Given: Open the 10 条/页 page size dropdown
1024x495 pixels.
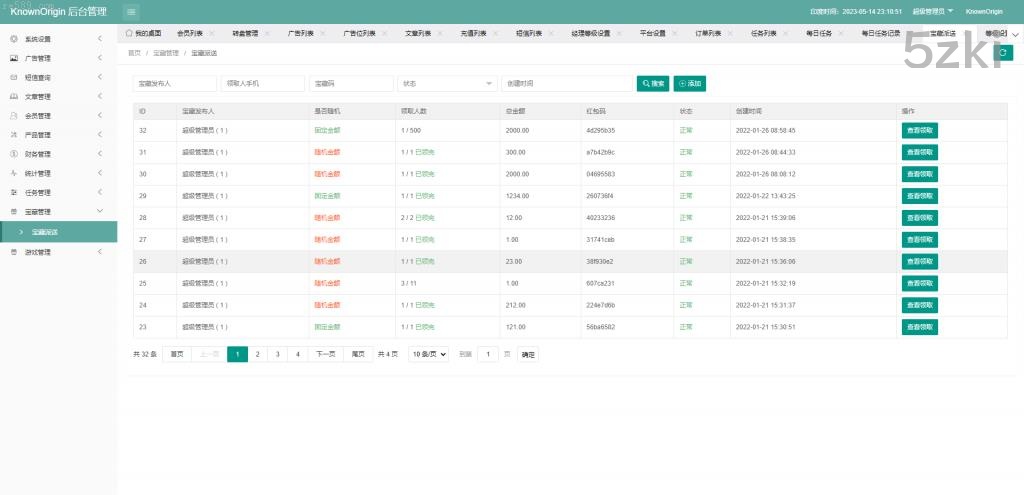Looking at the screenshot, I should [x=428, y=354].
